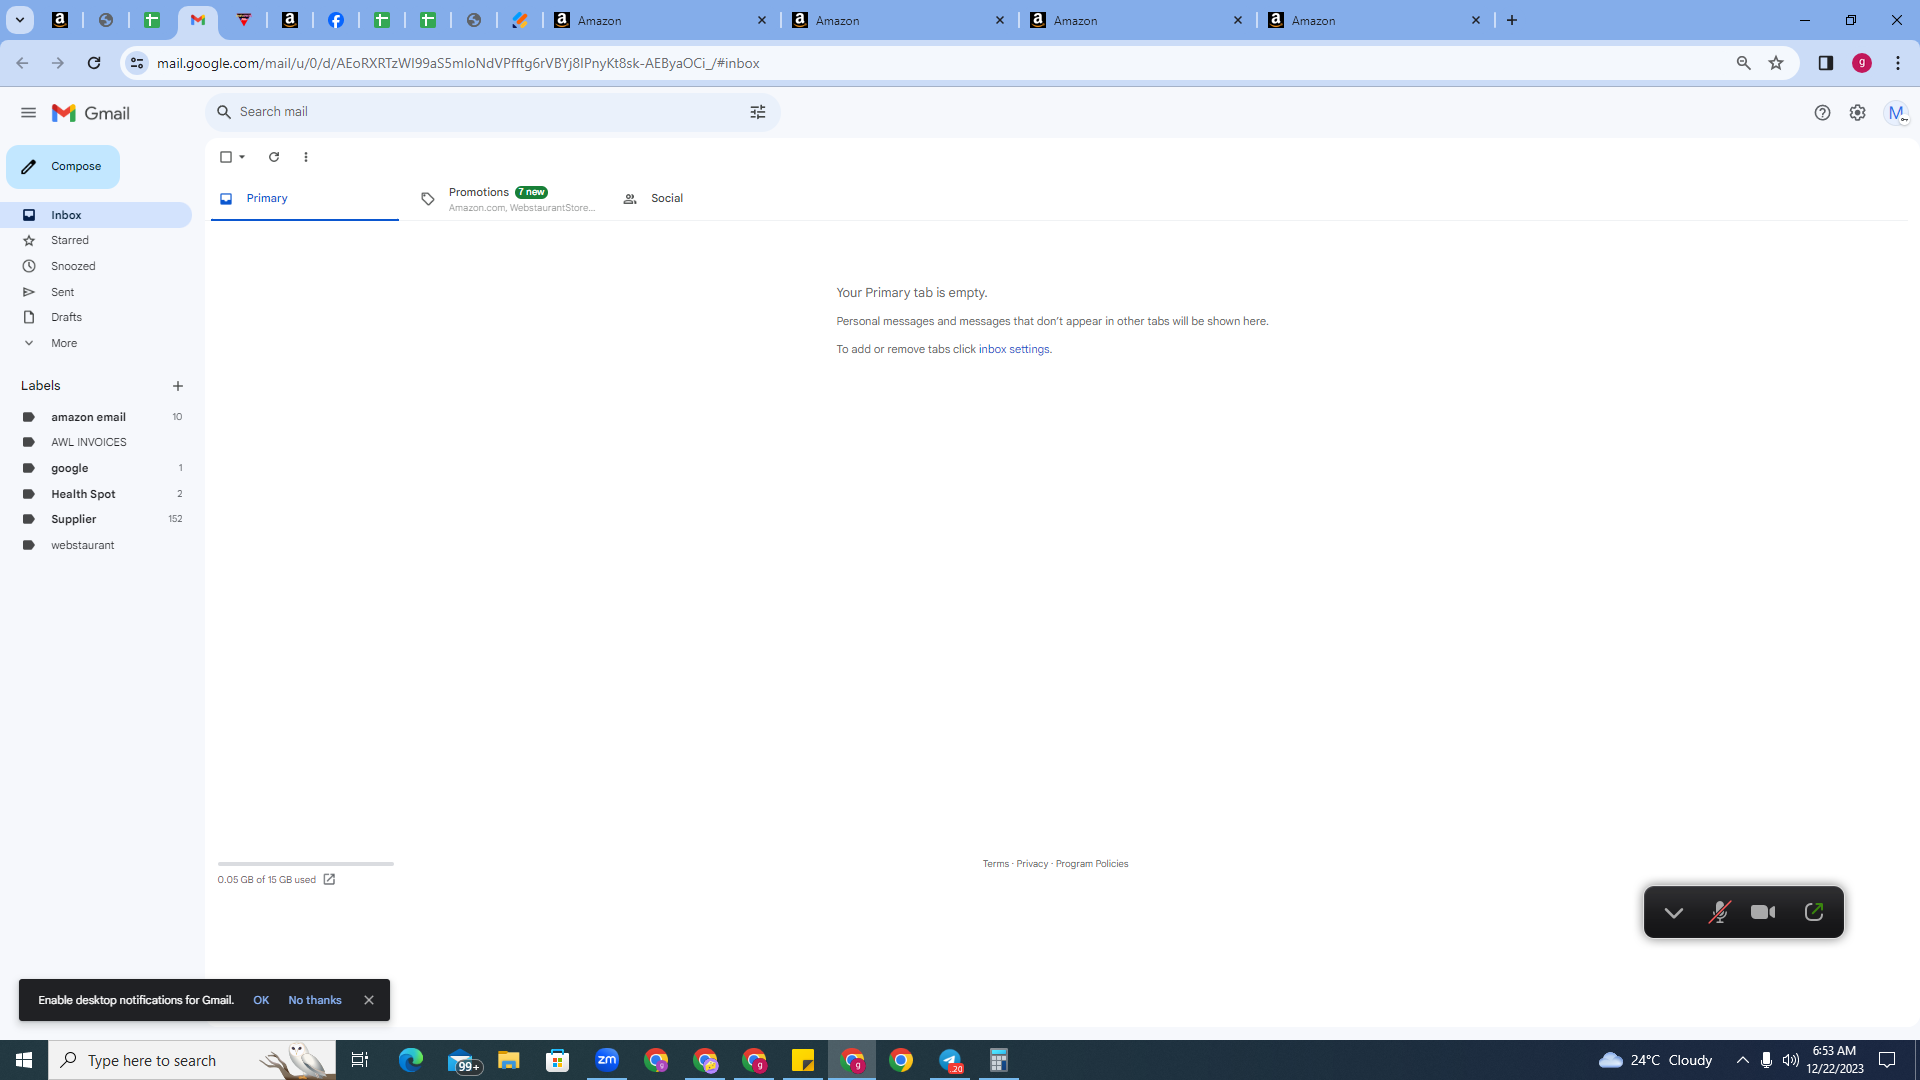Click the Compose pencil button
Viewport: 1920px width, 1080px height.
[x=63, y=167]
